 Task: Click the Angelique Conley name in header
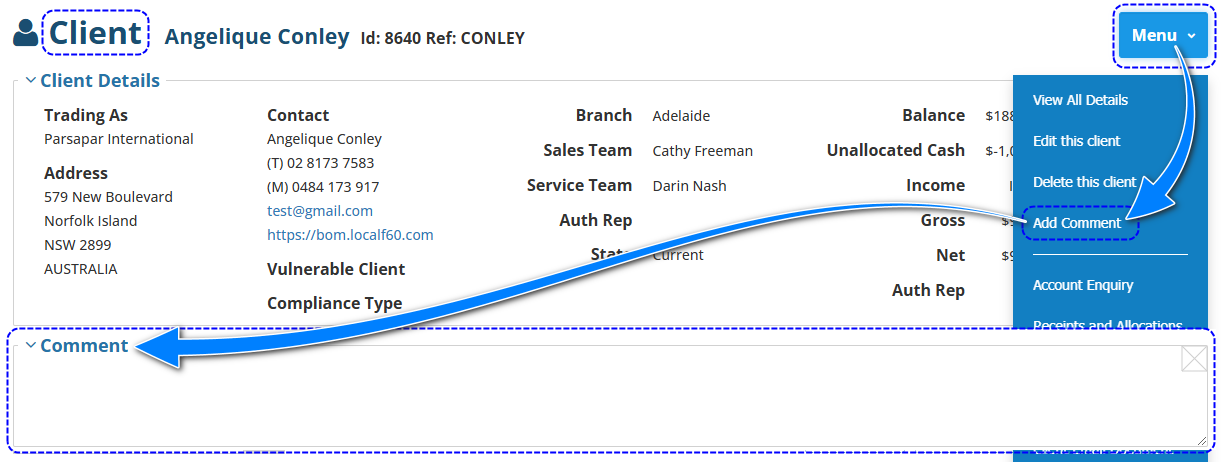257,37
